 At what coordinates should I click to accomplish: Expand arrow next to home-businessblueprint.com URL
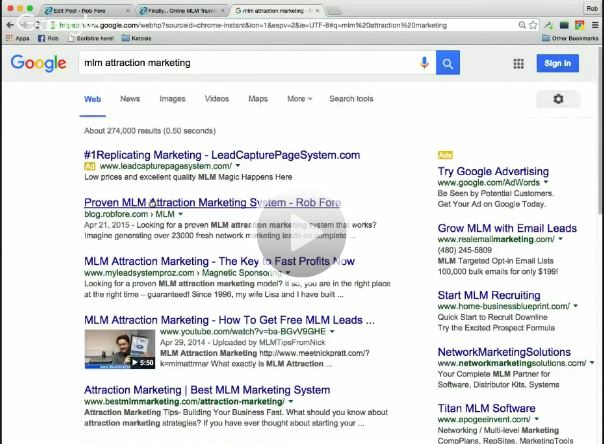575,306
